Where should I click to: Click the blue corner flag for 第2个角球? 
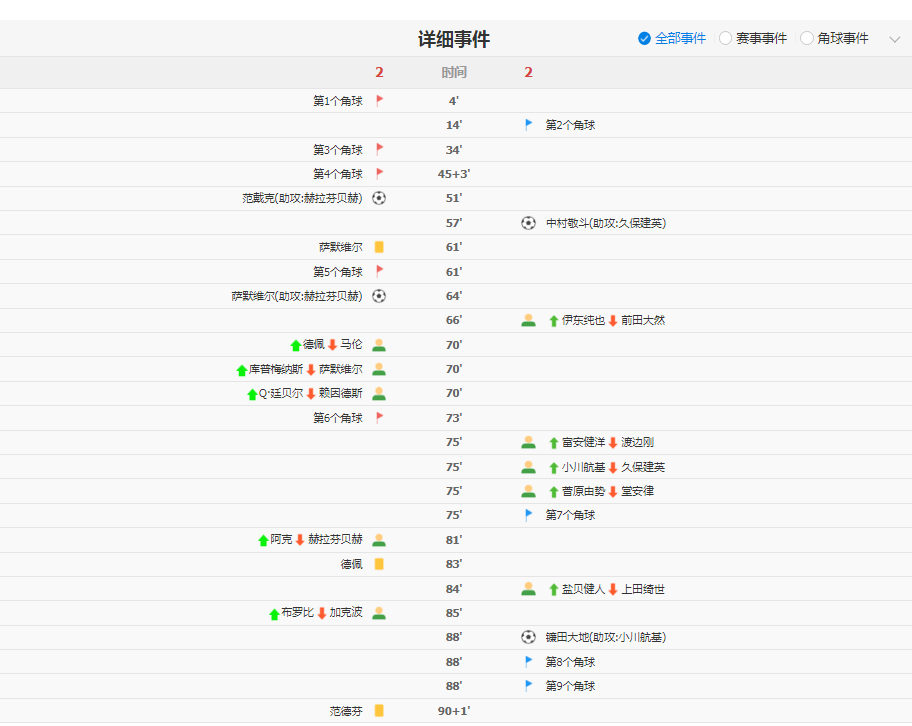[528, 124]
